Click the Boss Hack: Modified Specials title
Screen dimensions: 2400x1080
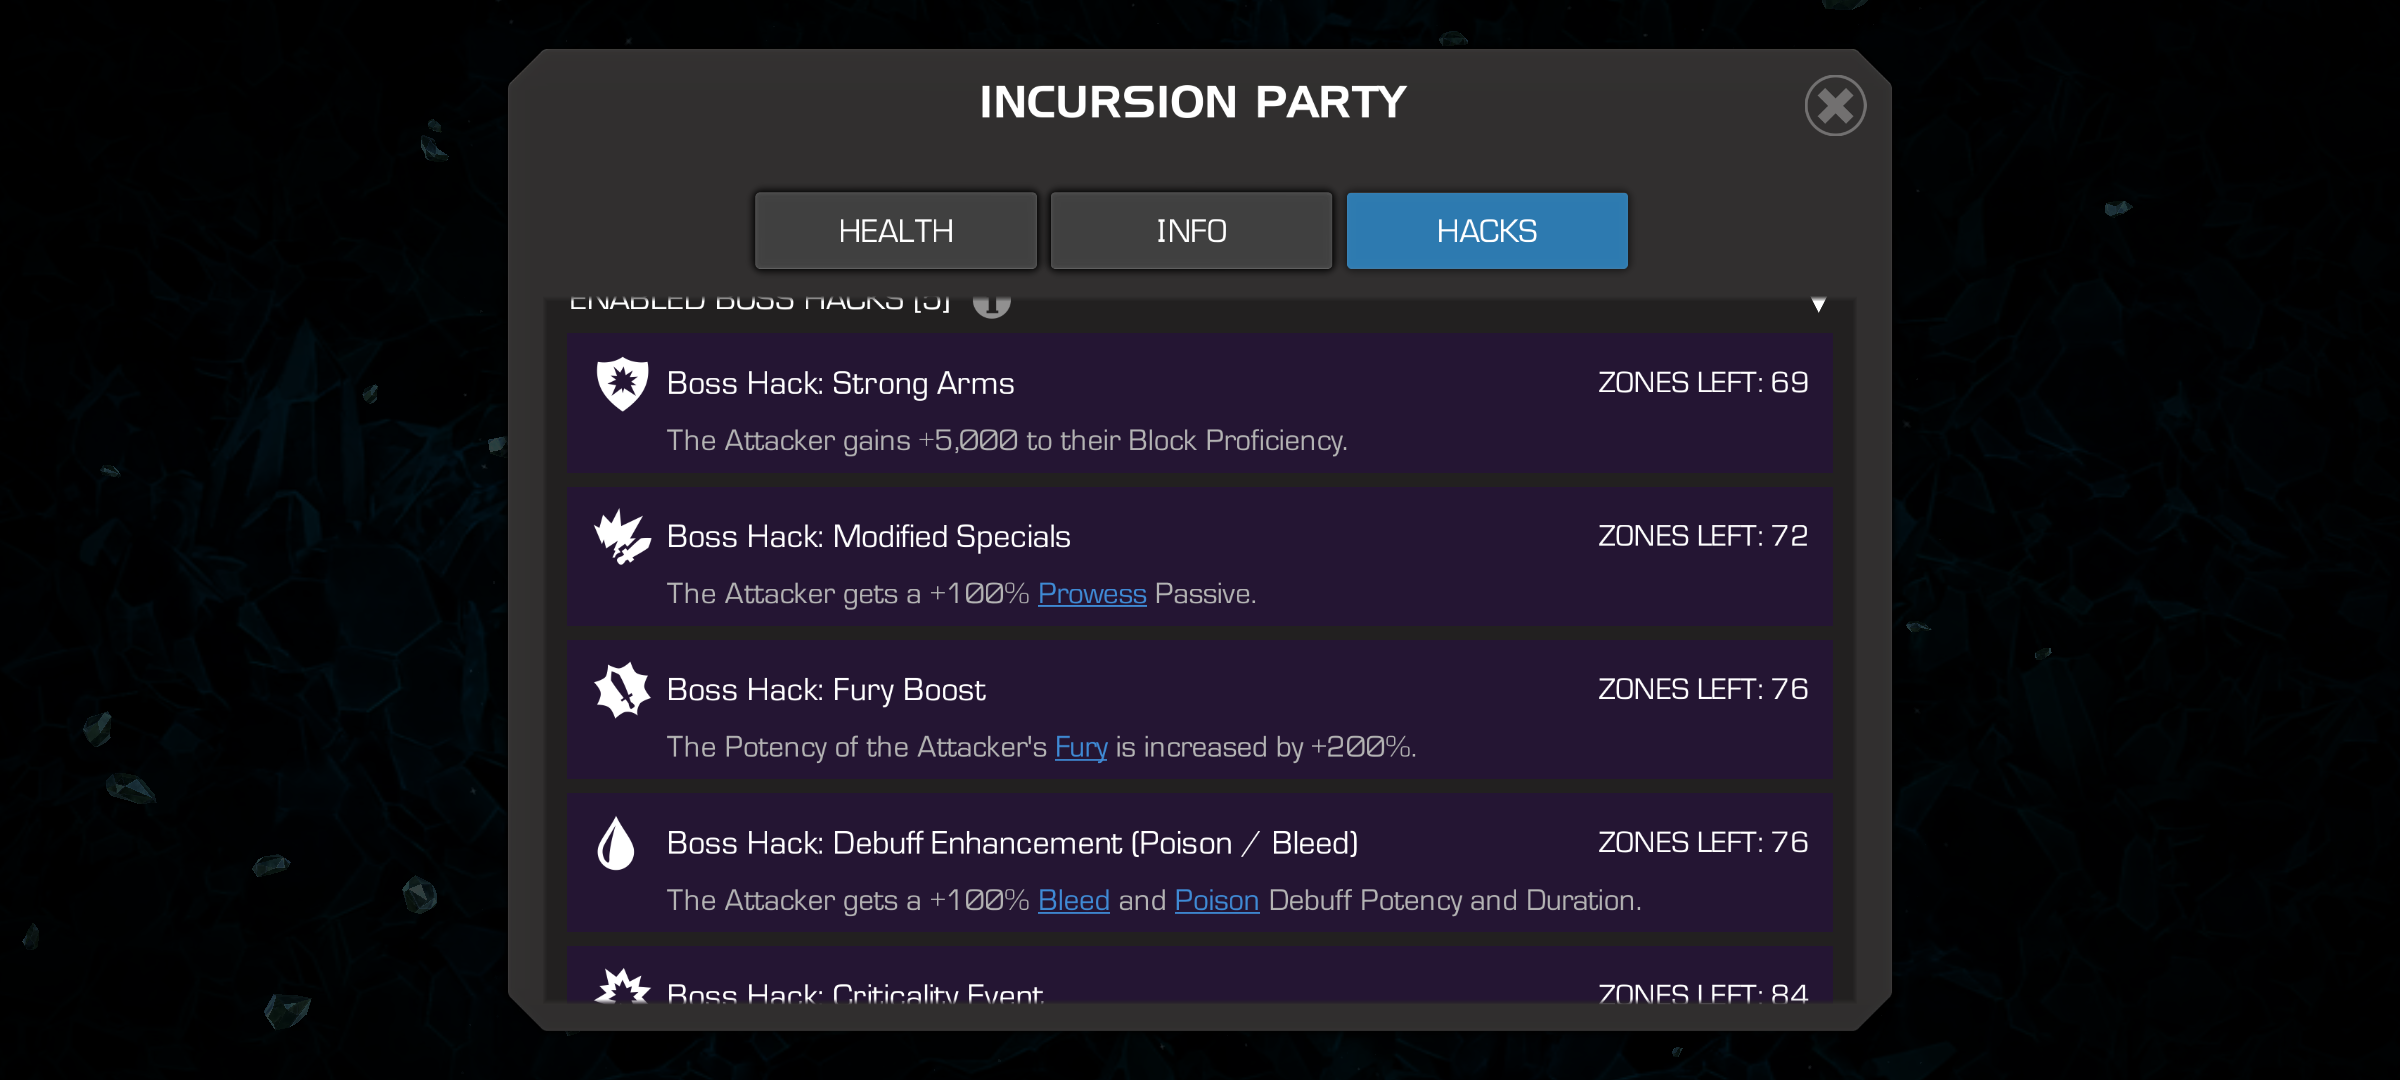point(868,537)
